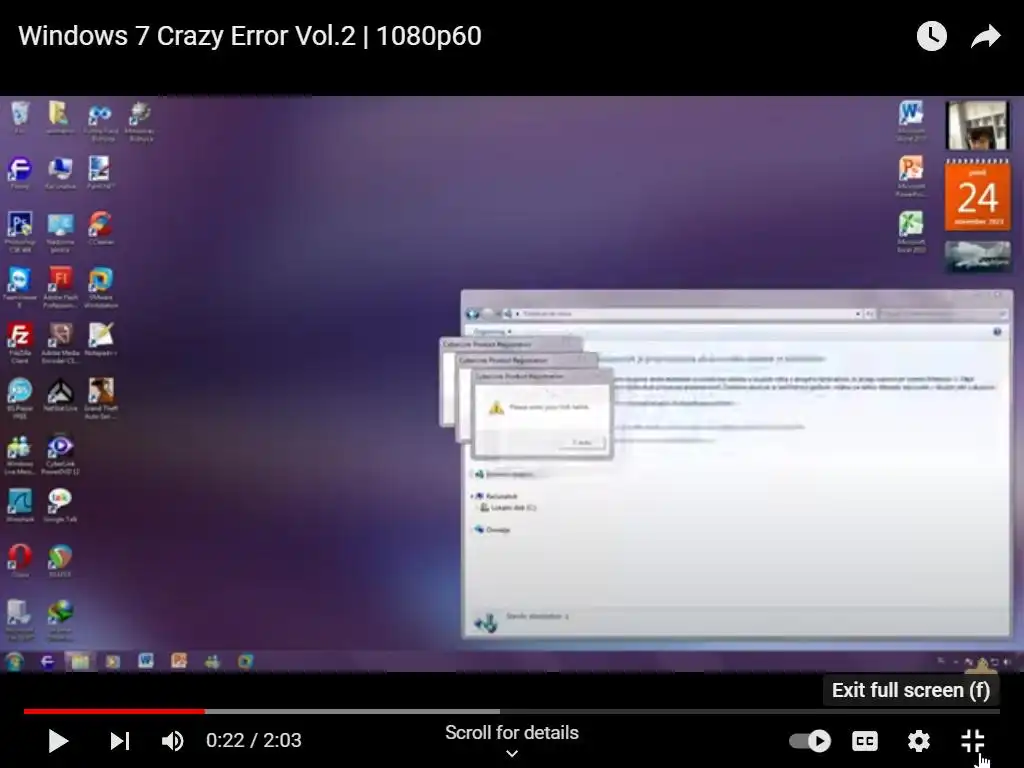Open the Explorer address bar dropdown arrow
This screenshot has height=768, width=1024.
(x=857, y=314)
